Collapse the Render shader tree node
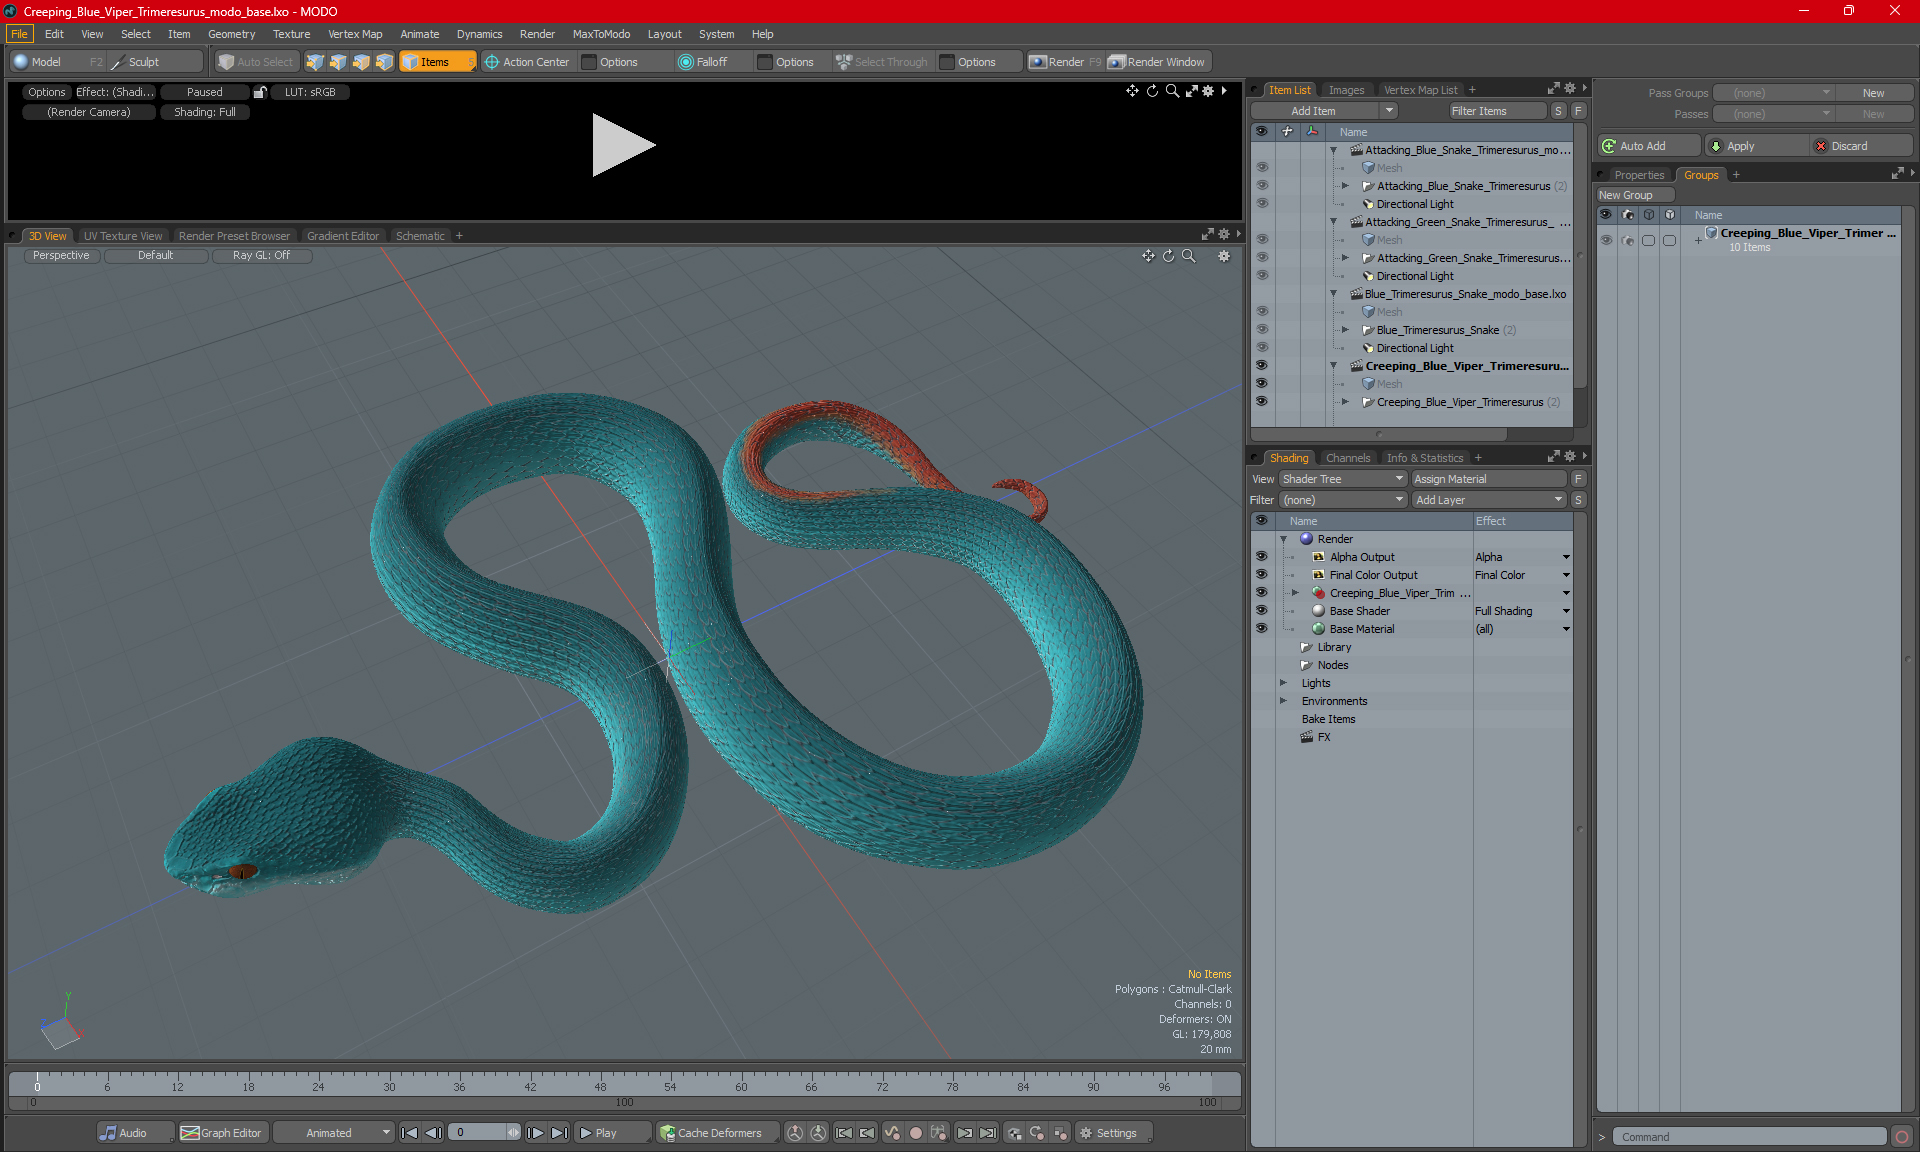This screenshot has width=1920, height=1152. (1284, 539)
